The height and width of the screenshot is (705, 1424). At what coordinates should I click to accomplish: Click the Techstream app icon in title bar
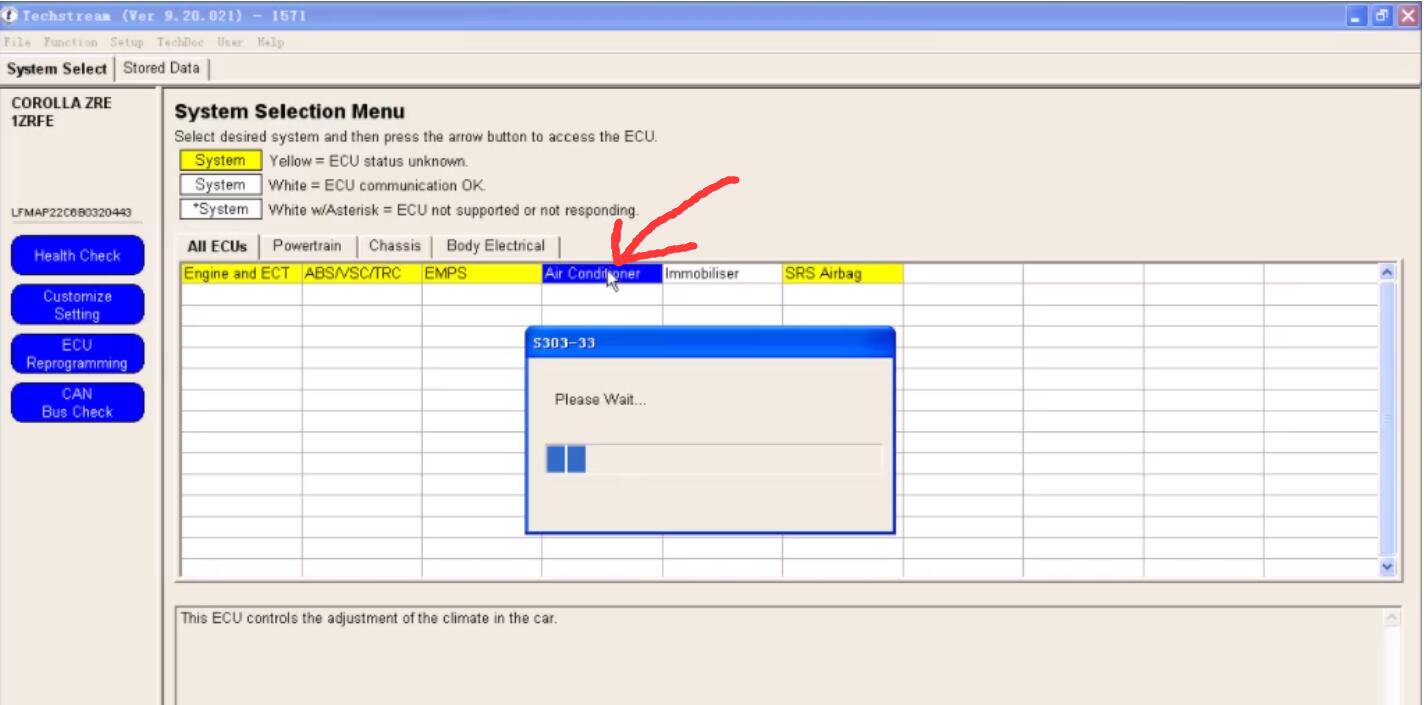point(10,16)
